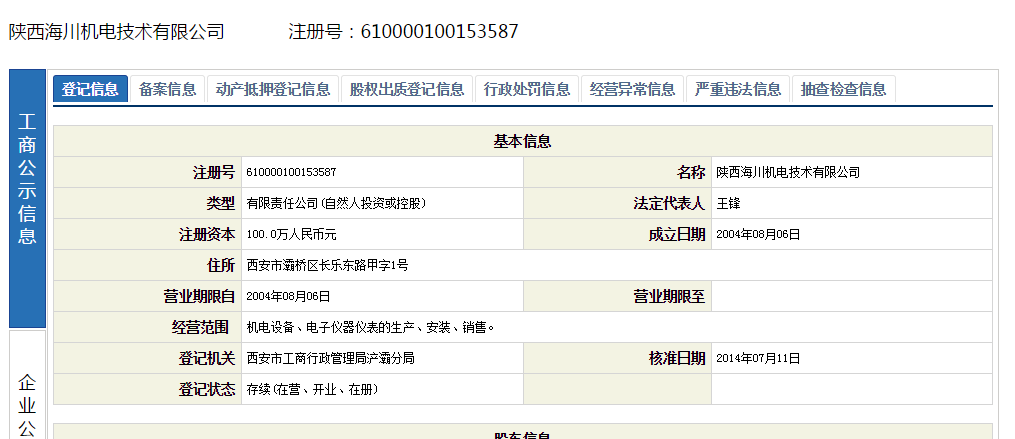Click the 住所 address value
Viewport: 1015px width, 439px height.
click(x=327, y=265)
